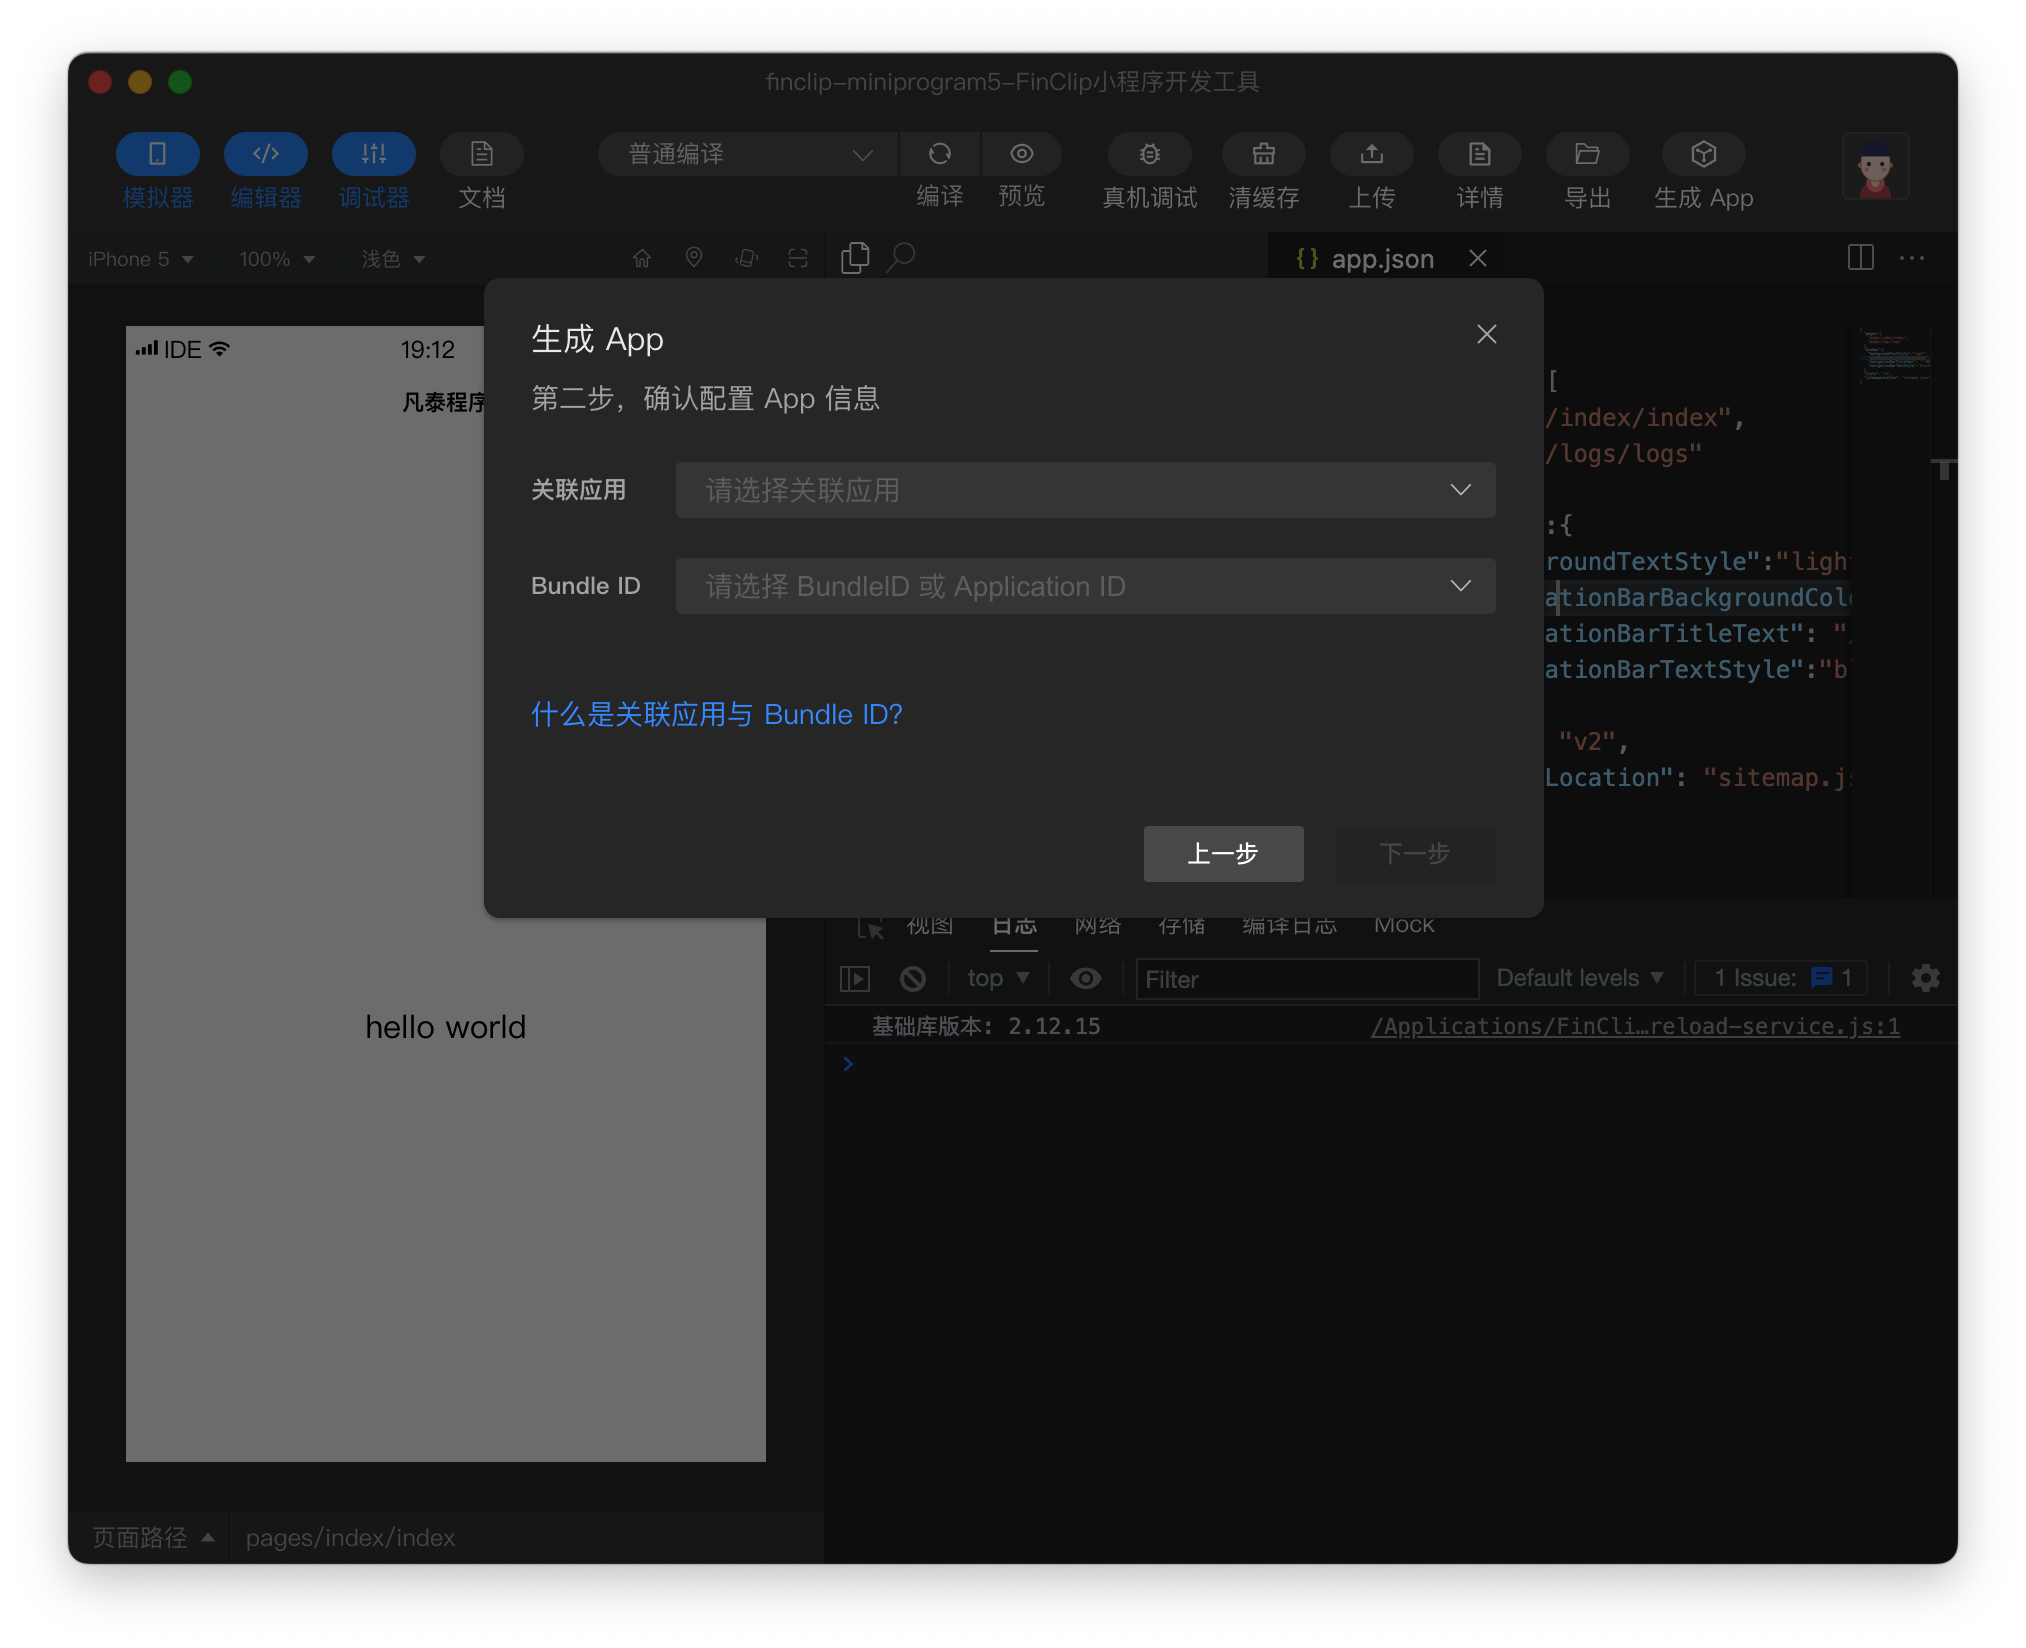
Task: Close the 生成 App dialog
Action: click(1486, 334)
